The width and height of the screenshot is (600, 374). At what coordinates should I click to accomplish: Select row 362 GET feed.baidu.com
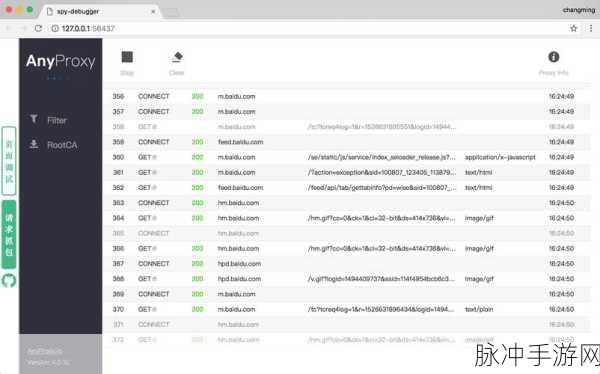point(346,188)
